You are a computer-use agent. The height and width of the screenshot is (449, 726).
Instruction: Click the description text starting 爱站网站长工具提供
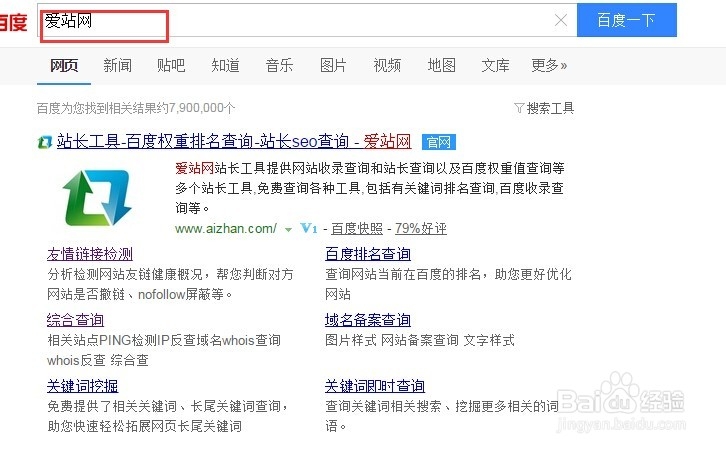click(x=369, y=188)
